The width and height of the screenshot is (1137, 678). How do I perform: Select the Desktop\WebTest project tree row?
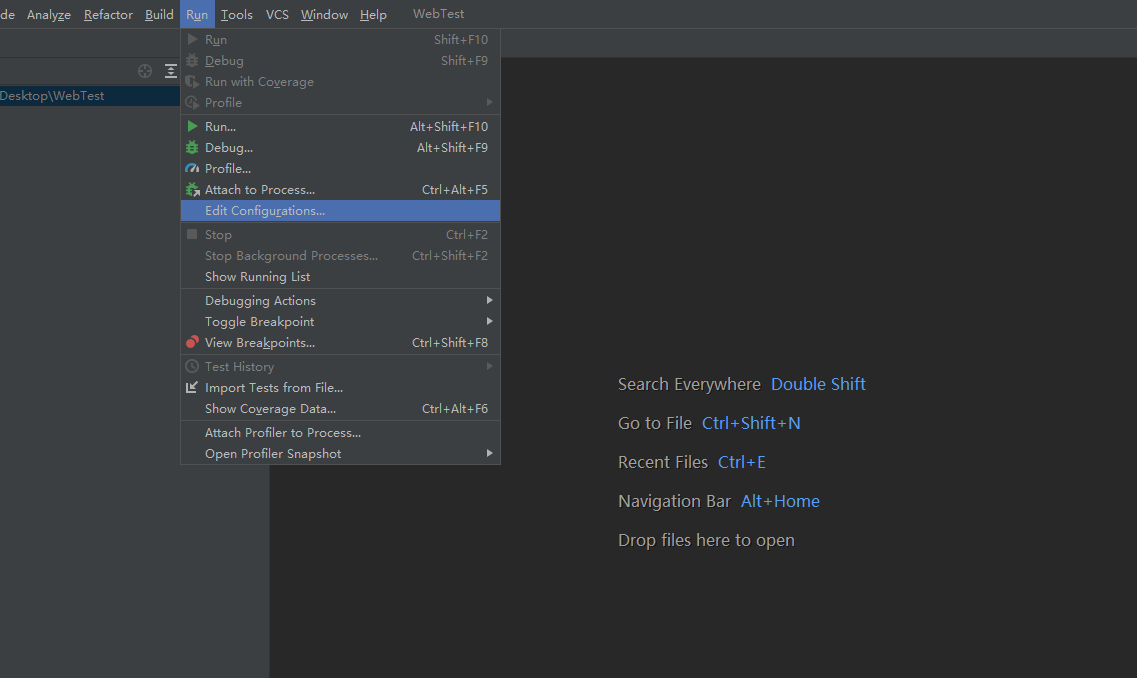coord(90,96)
